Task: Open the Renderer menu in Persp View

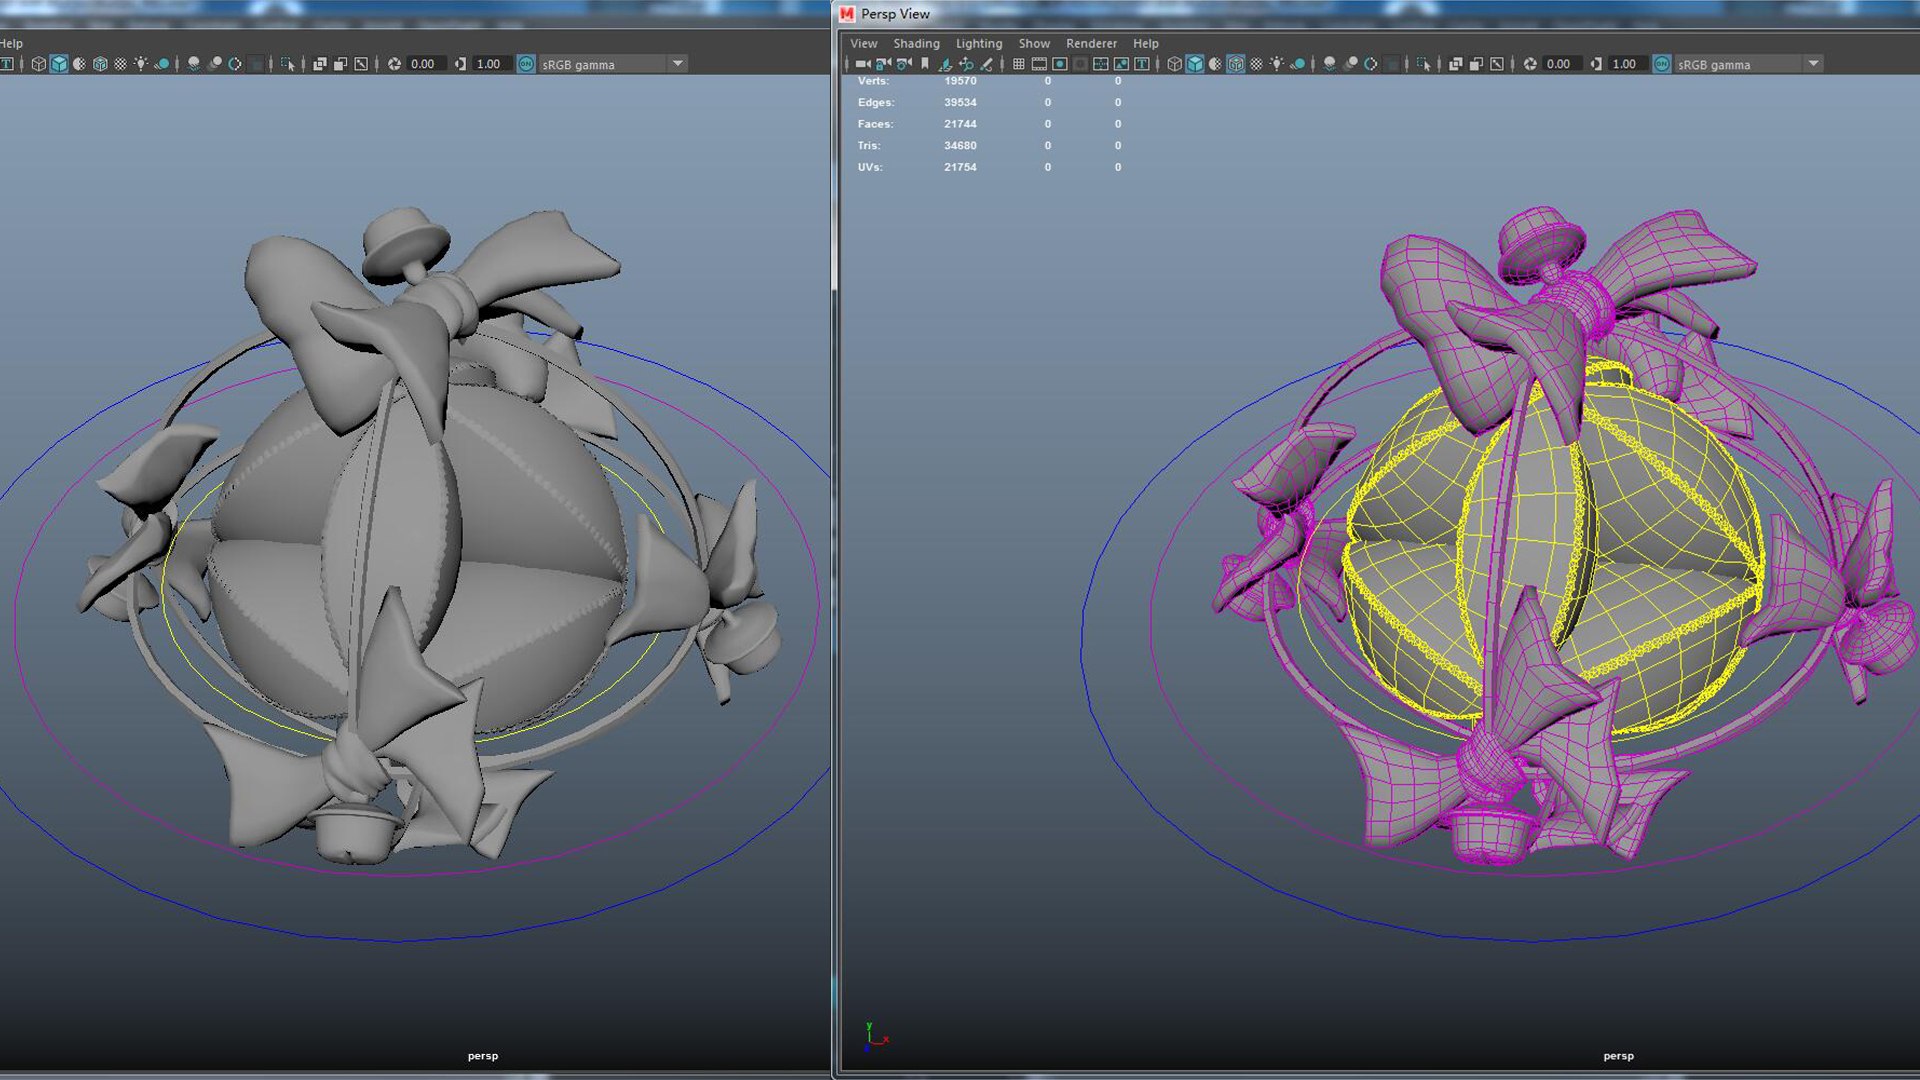Action: click(1092, 44)
